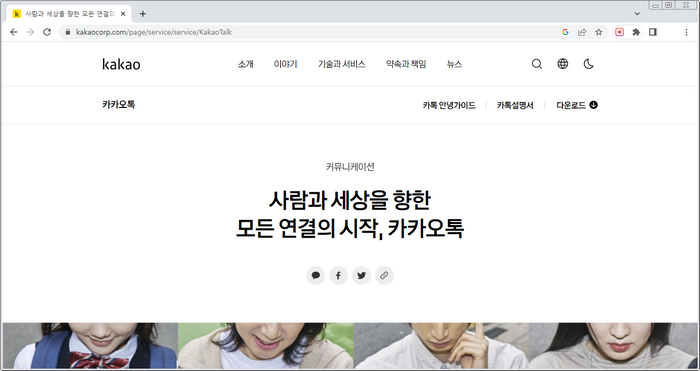Open the site search magnifier
This screenshot has height=371, width=700.
537,64
